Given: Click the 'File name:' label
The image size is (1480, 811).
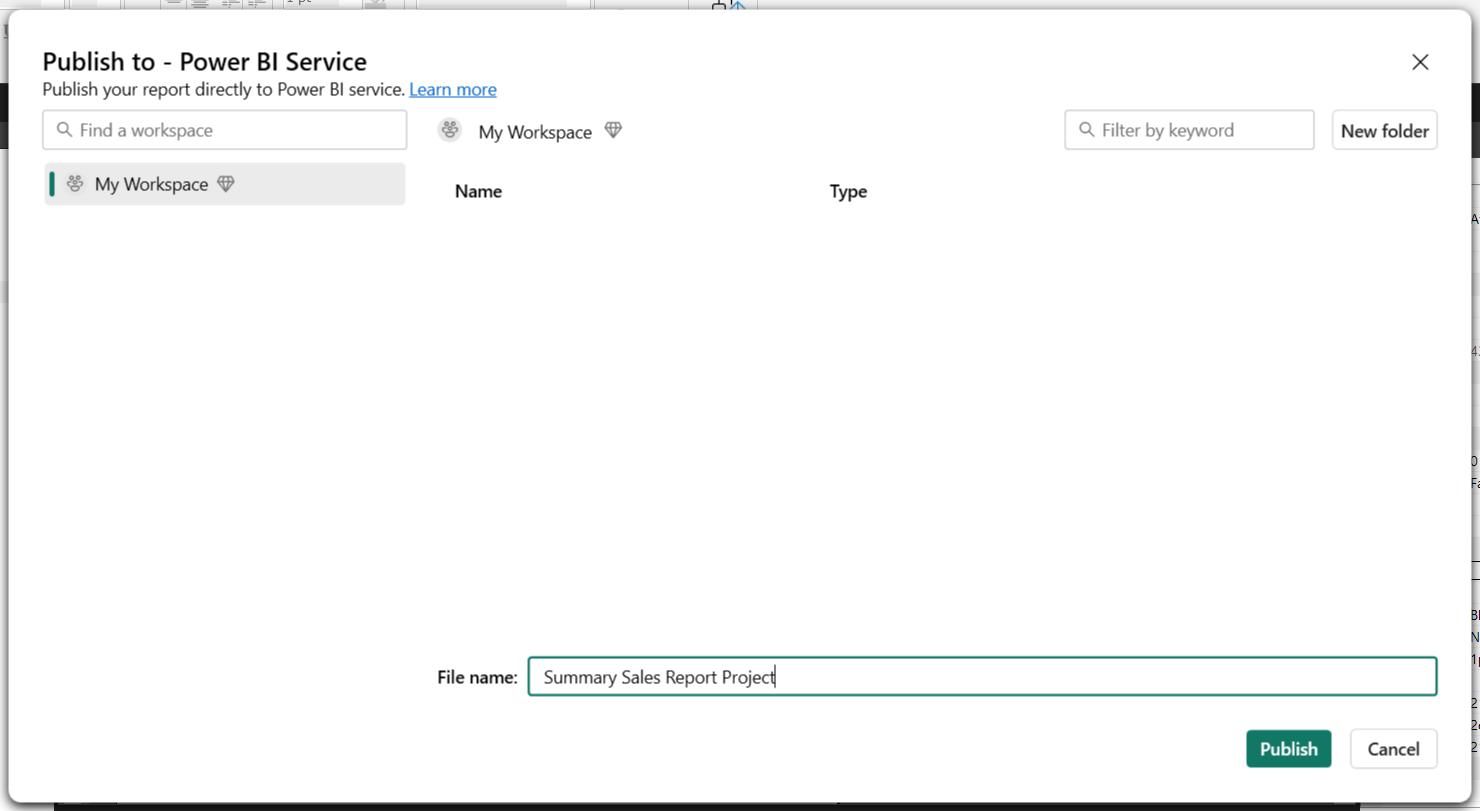Looking at the screenshot, I should [x=477, y=677].
